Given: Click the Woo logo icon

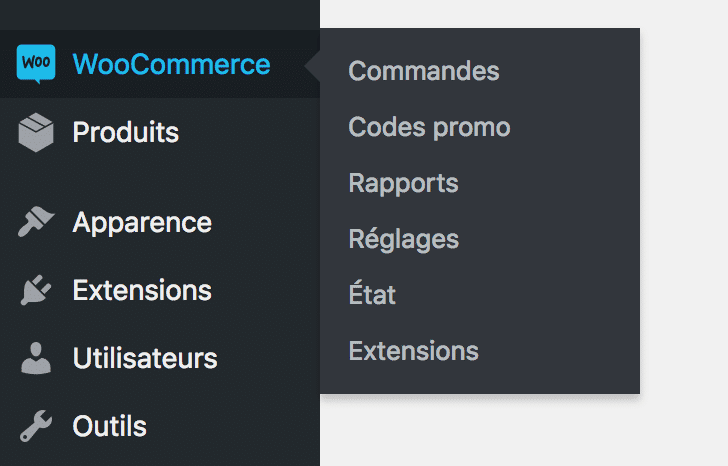Looking at the screenshot, I should pos(36,64).
